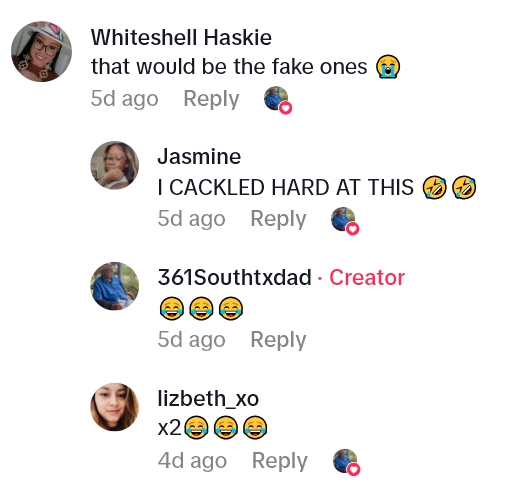Click the 'I CACKLED HARD AT THIS' comment text
The width and height of the screenshot is (513, 491).
point(285,187)
